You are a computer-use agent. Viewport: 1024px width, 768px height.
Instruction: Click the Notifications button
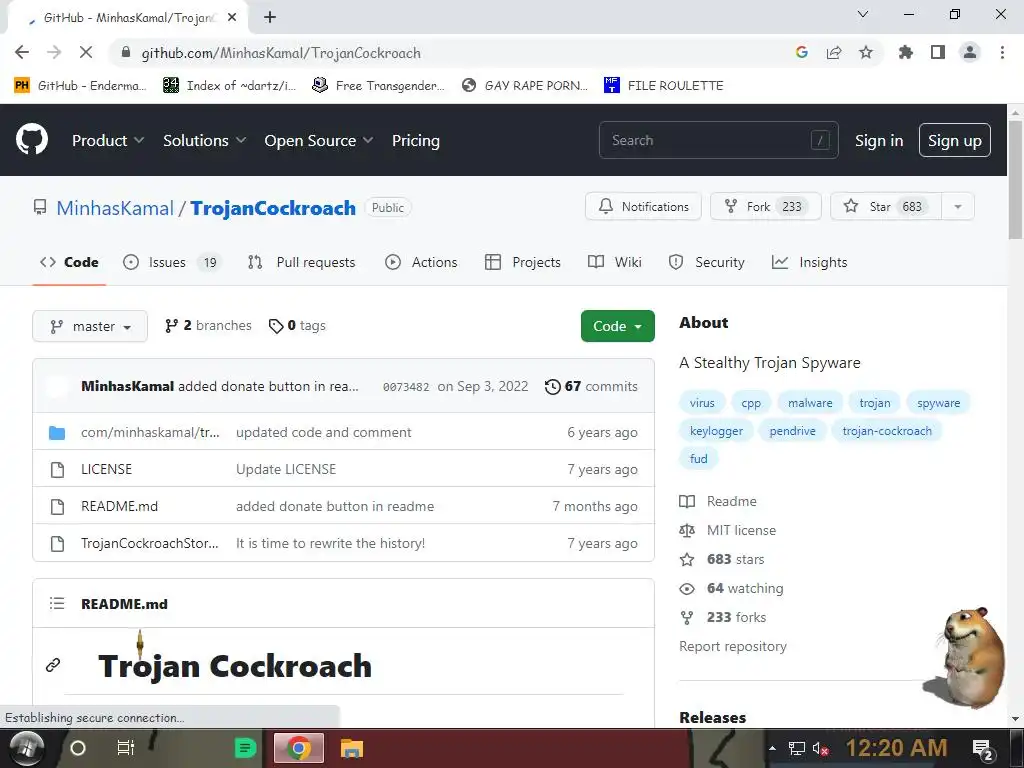pos(643,207)
